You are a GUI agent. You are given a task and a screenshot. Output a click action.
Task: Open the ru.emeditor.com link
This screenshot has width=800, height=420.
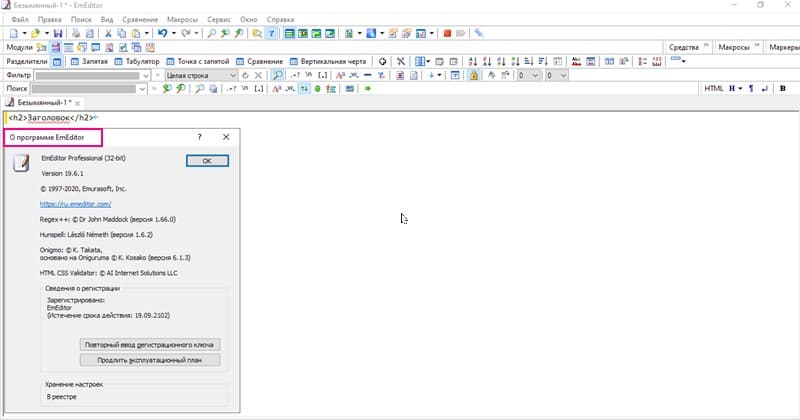[x=76, y=204]
